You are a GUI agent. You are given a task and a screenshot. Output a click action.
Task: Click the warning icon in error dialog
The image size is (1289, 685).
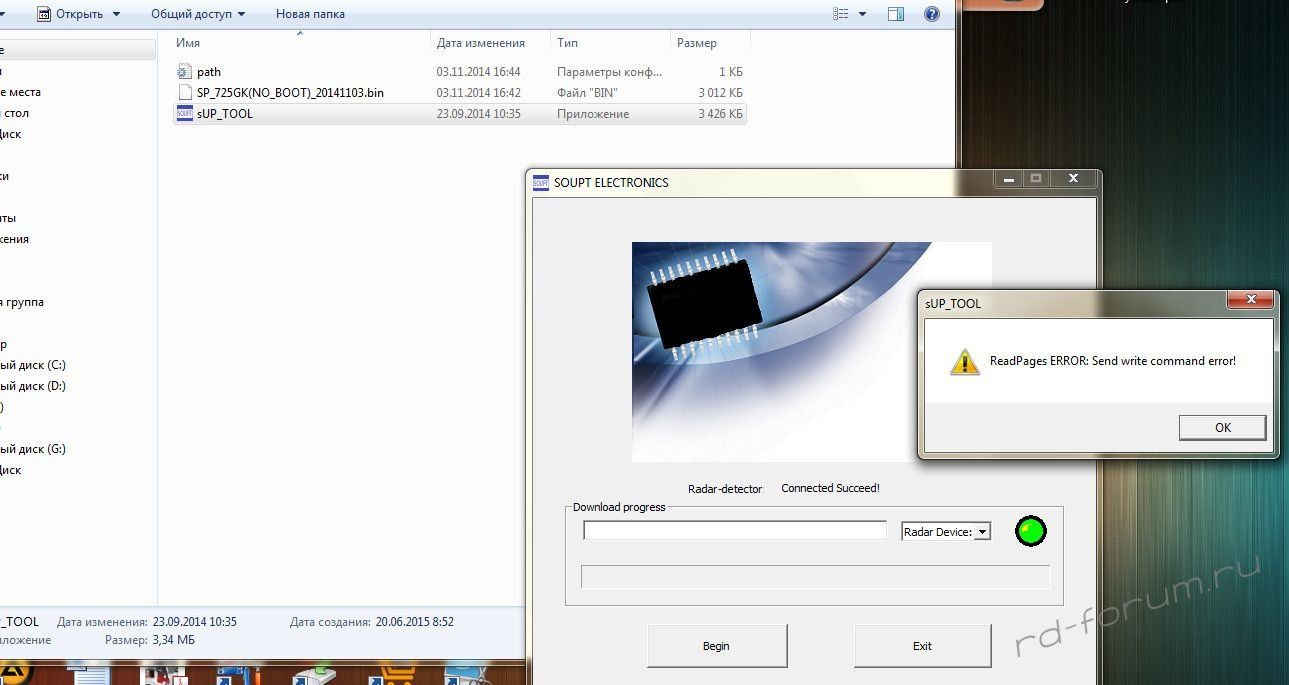pyautogui.click(x=964, y=362)
